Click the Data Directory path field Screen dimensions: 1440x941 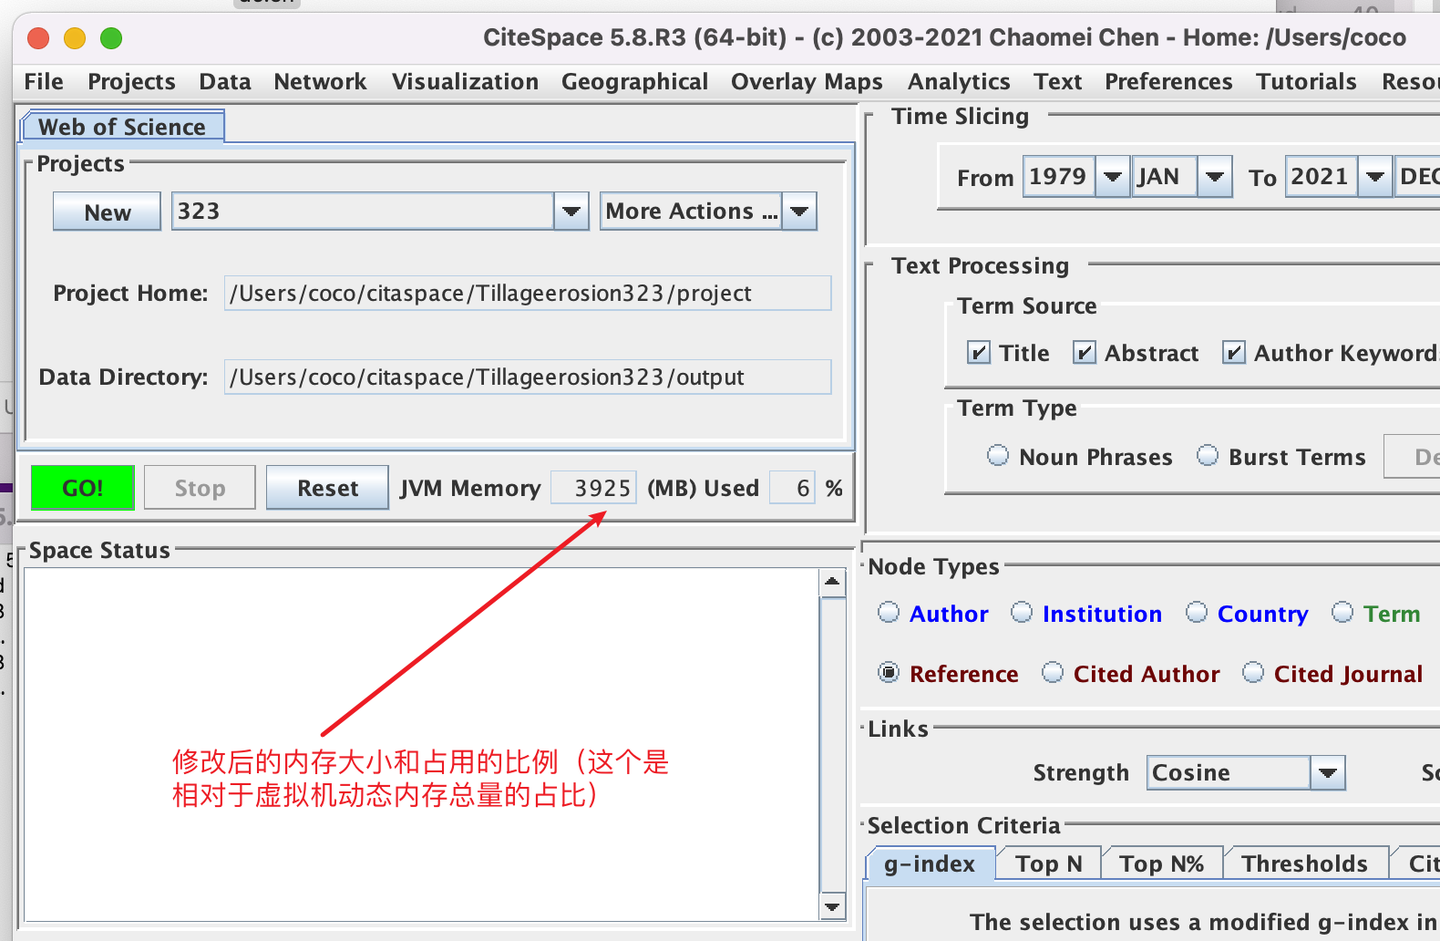528,377
